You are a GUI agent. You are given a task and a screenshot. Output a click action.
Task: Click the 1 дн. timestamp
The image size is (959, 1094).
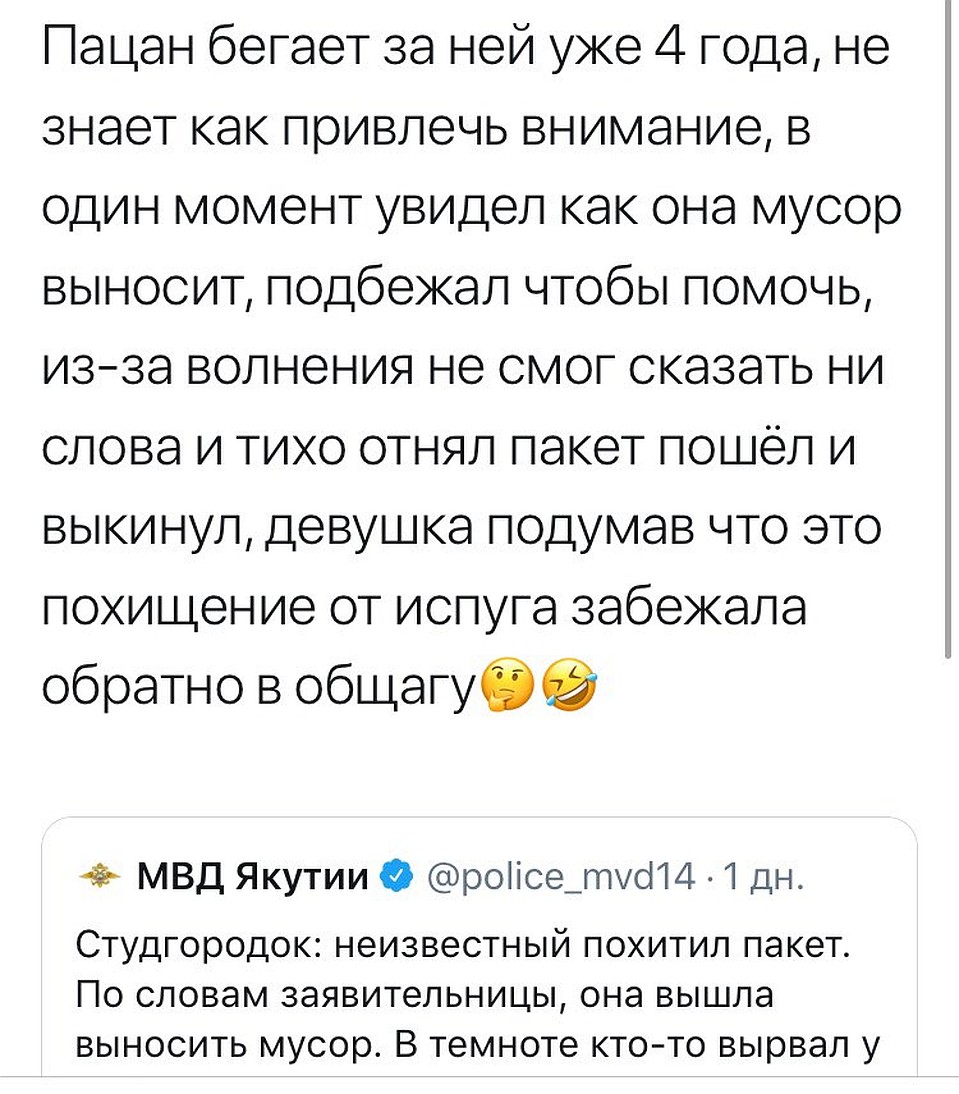pyautogui.click(x=764, y=877)
